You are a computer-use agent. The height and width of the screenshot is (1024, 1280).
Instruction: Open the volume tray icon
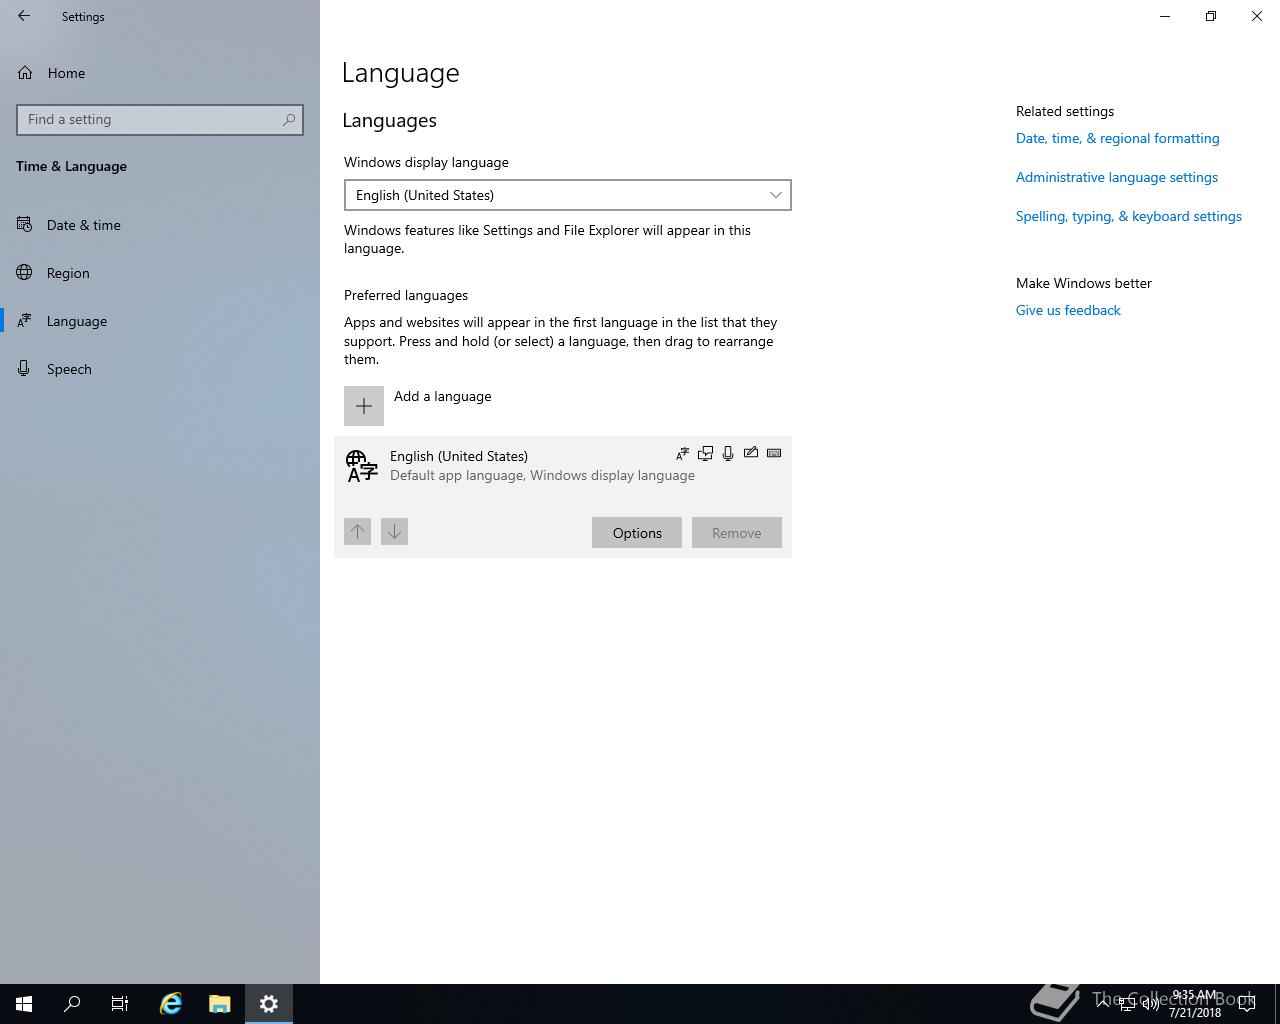(x=1151, y=1004)
